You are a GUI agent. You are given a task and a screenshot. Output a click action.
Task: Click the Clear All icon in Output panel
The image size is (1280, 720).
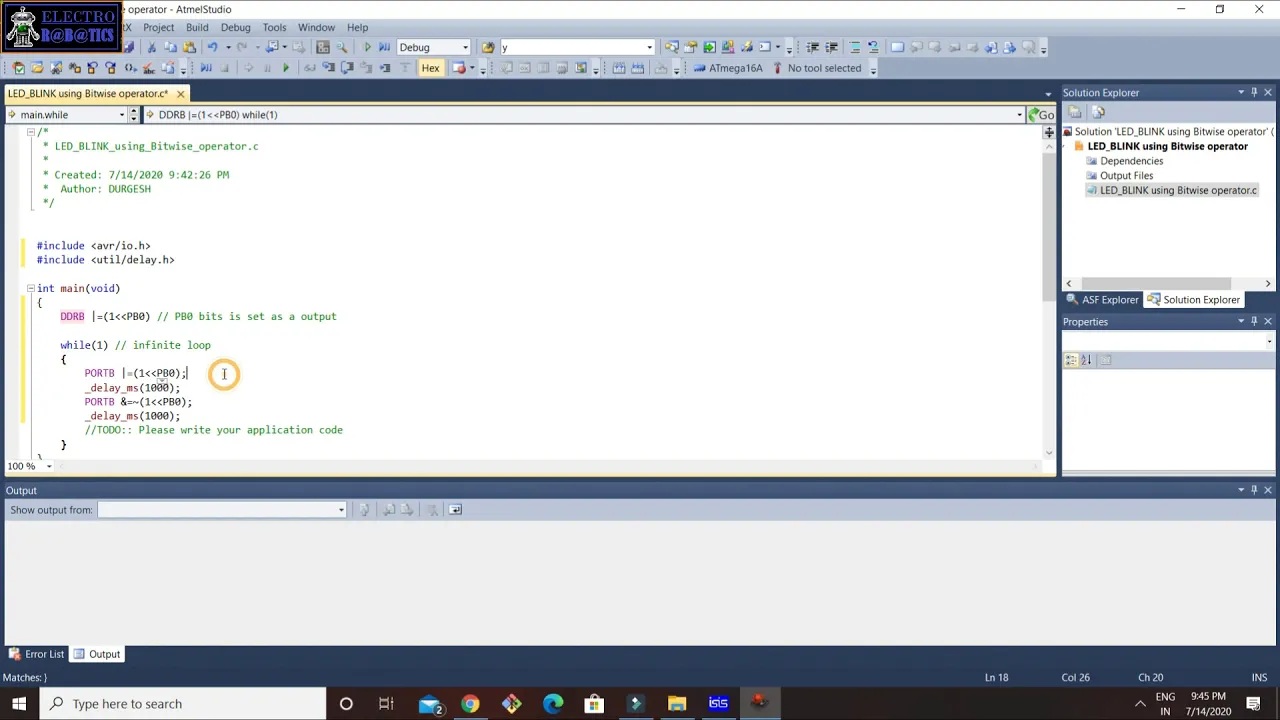coord(432,510)
